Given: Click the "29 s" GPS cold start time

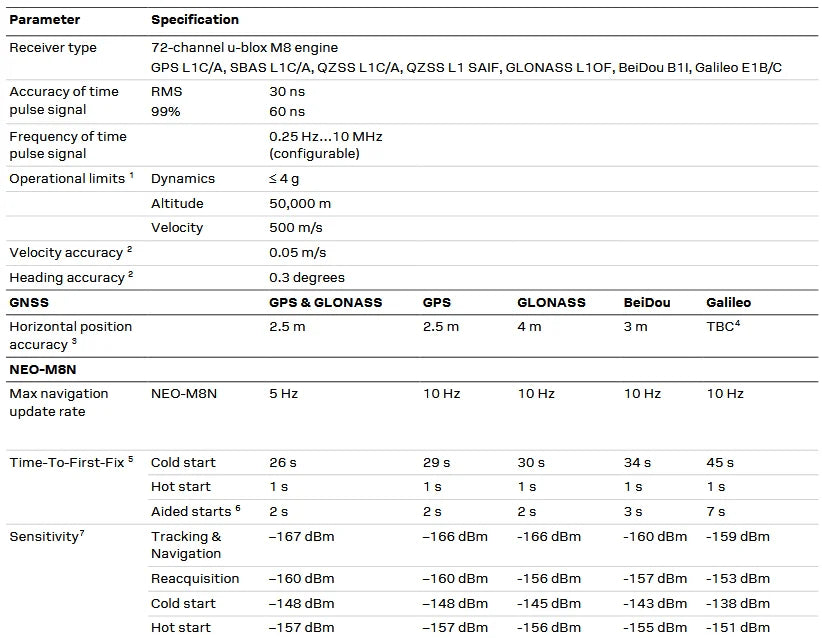Looking at the screenshot, I should click(437, 463).
